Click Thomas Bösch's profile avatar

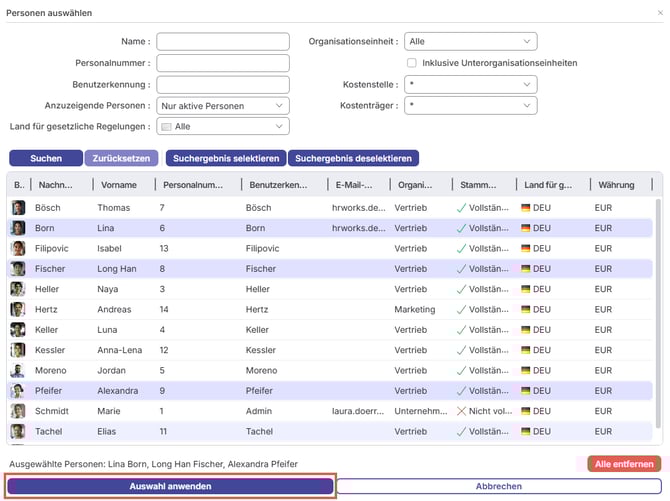point(18,207)
